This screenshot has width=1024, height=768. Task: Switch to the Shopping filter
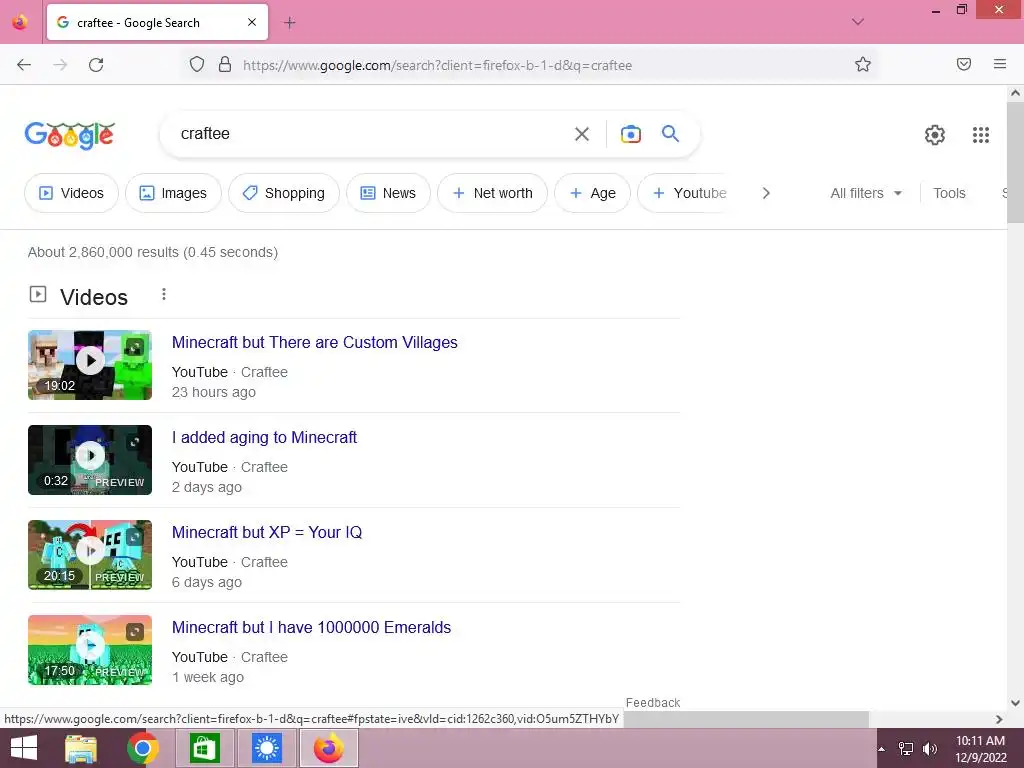click(283, 193)
